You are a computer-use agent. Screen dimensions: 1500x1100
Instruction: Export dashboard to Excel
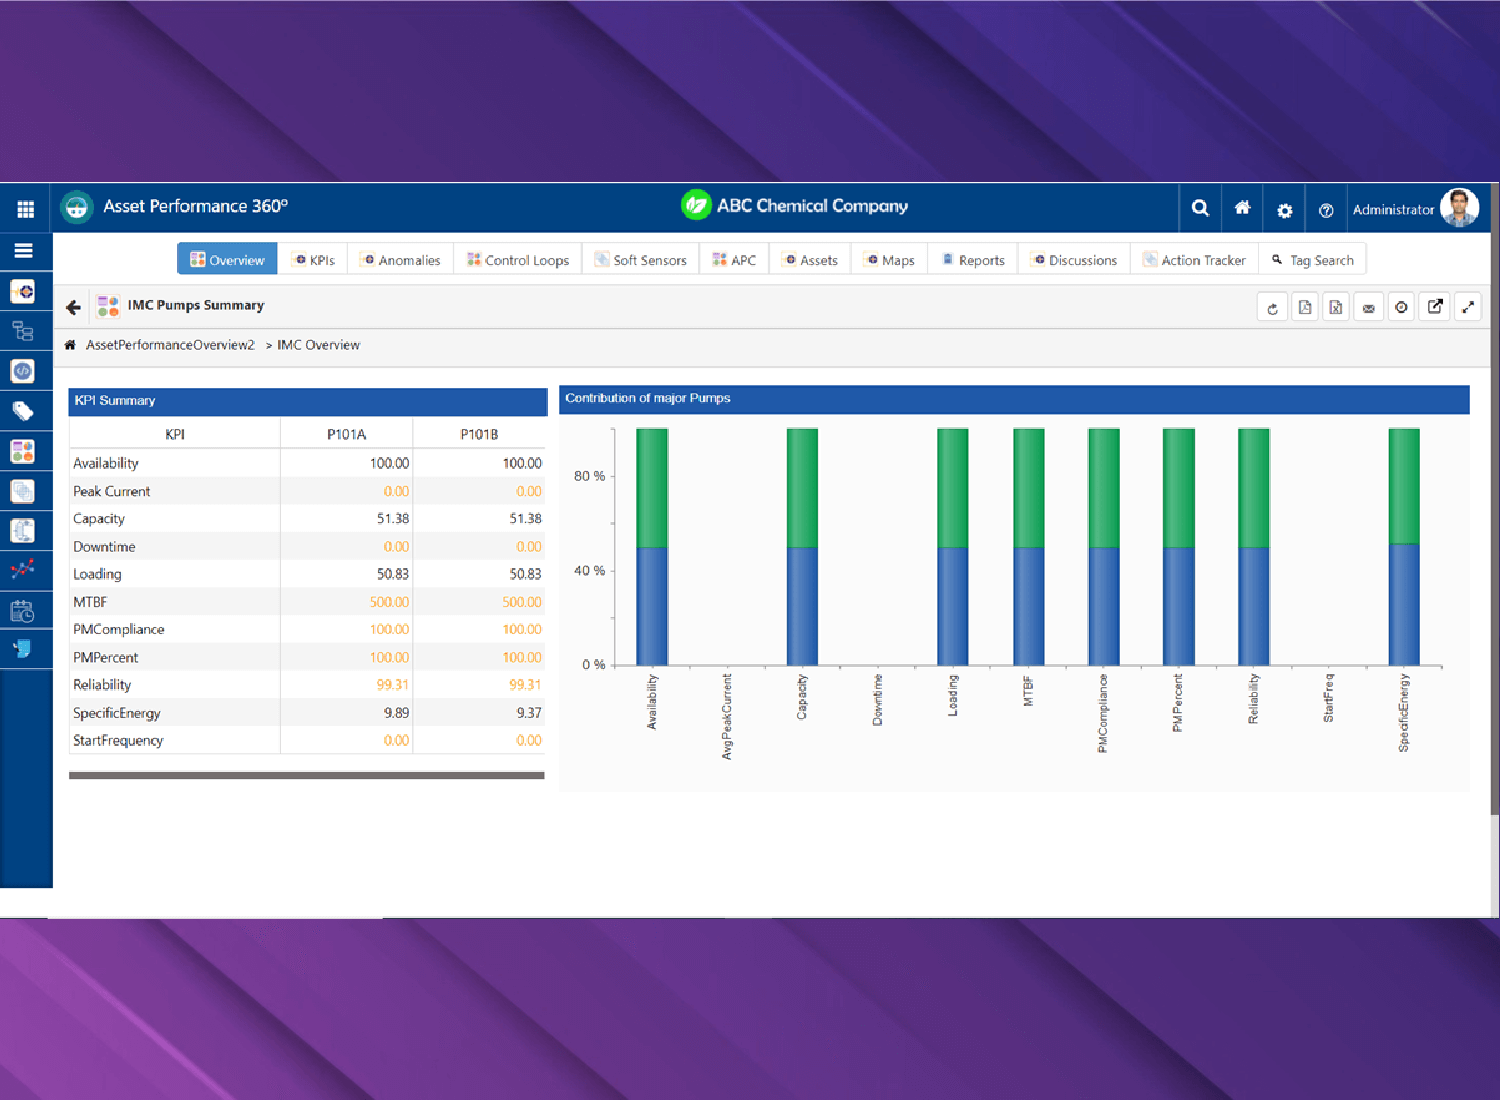pyautogui.click(x=1336, y=308)
